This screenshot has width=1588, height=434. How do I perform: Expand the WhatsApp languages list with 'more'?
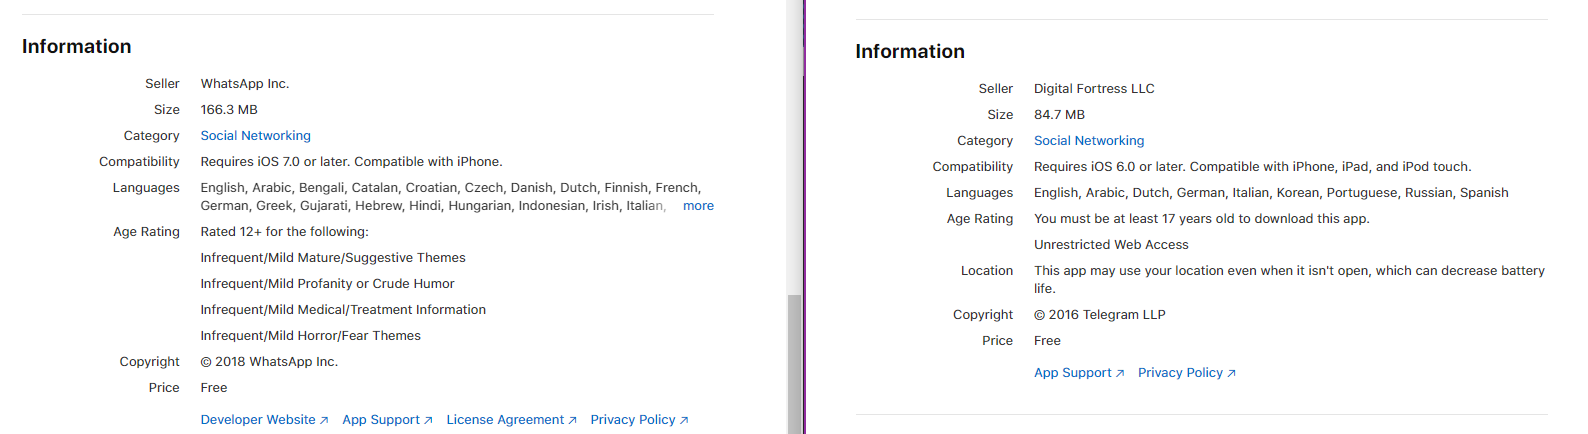click(698, 206)
